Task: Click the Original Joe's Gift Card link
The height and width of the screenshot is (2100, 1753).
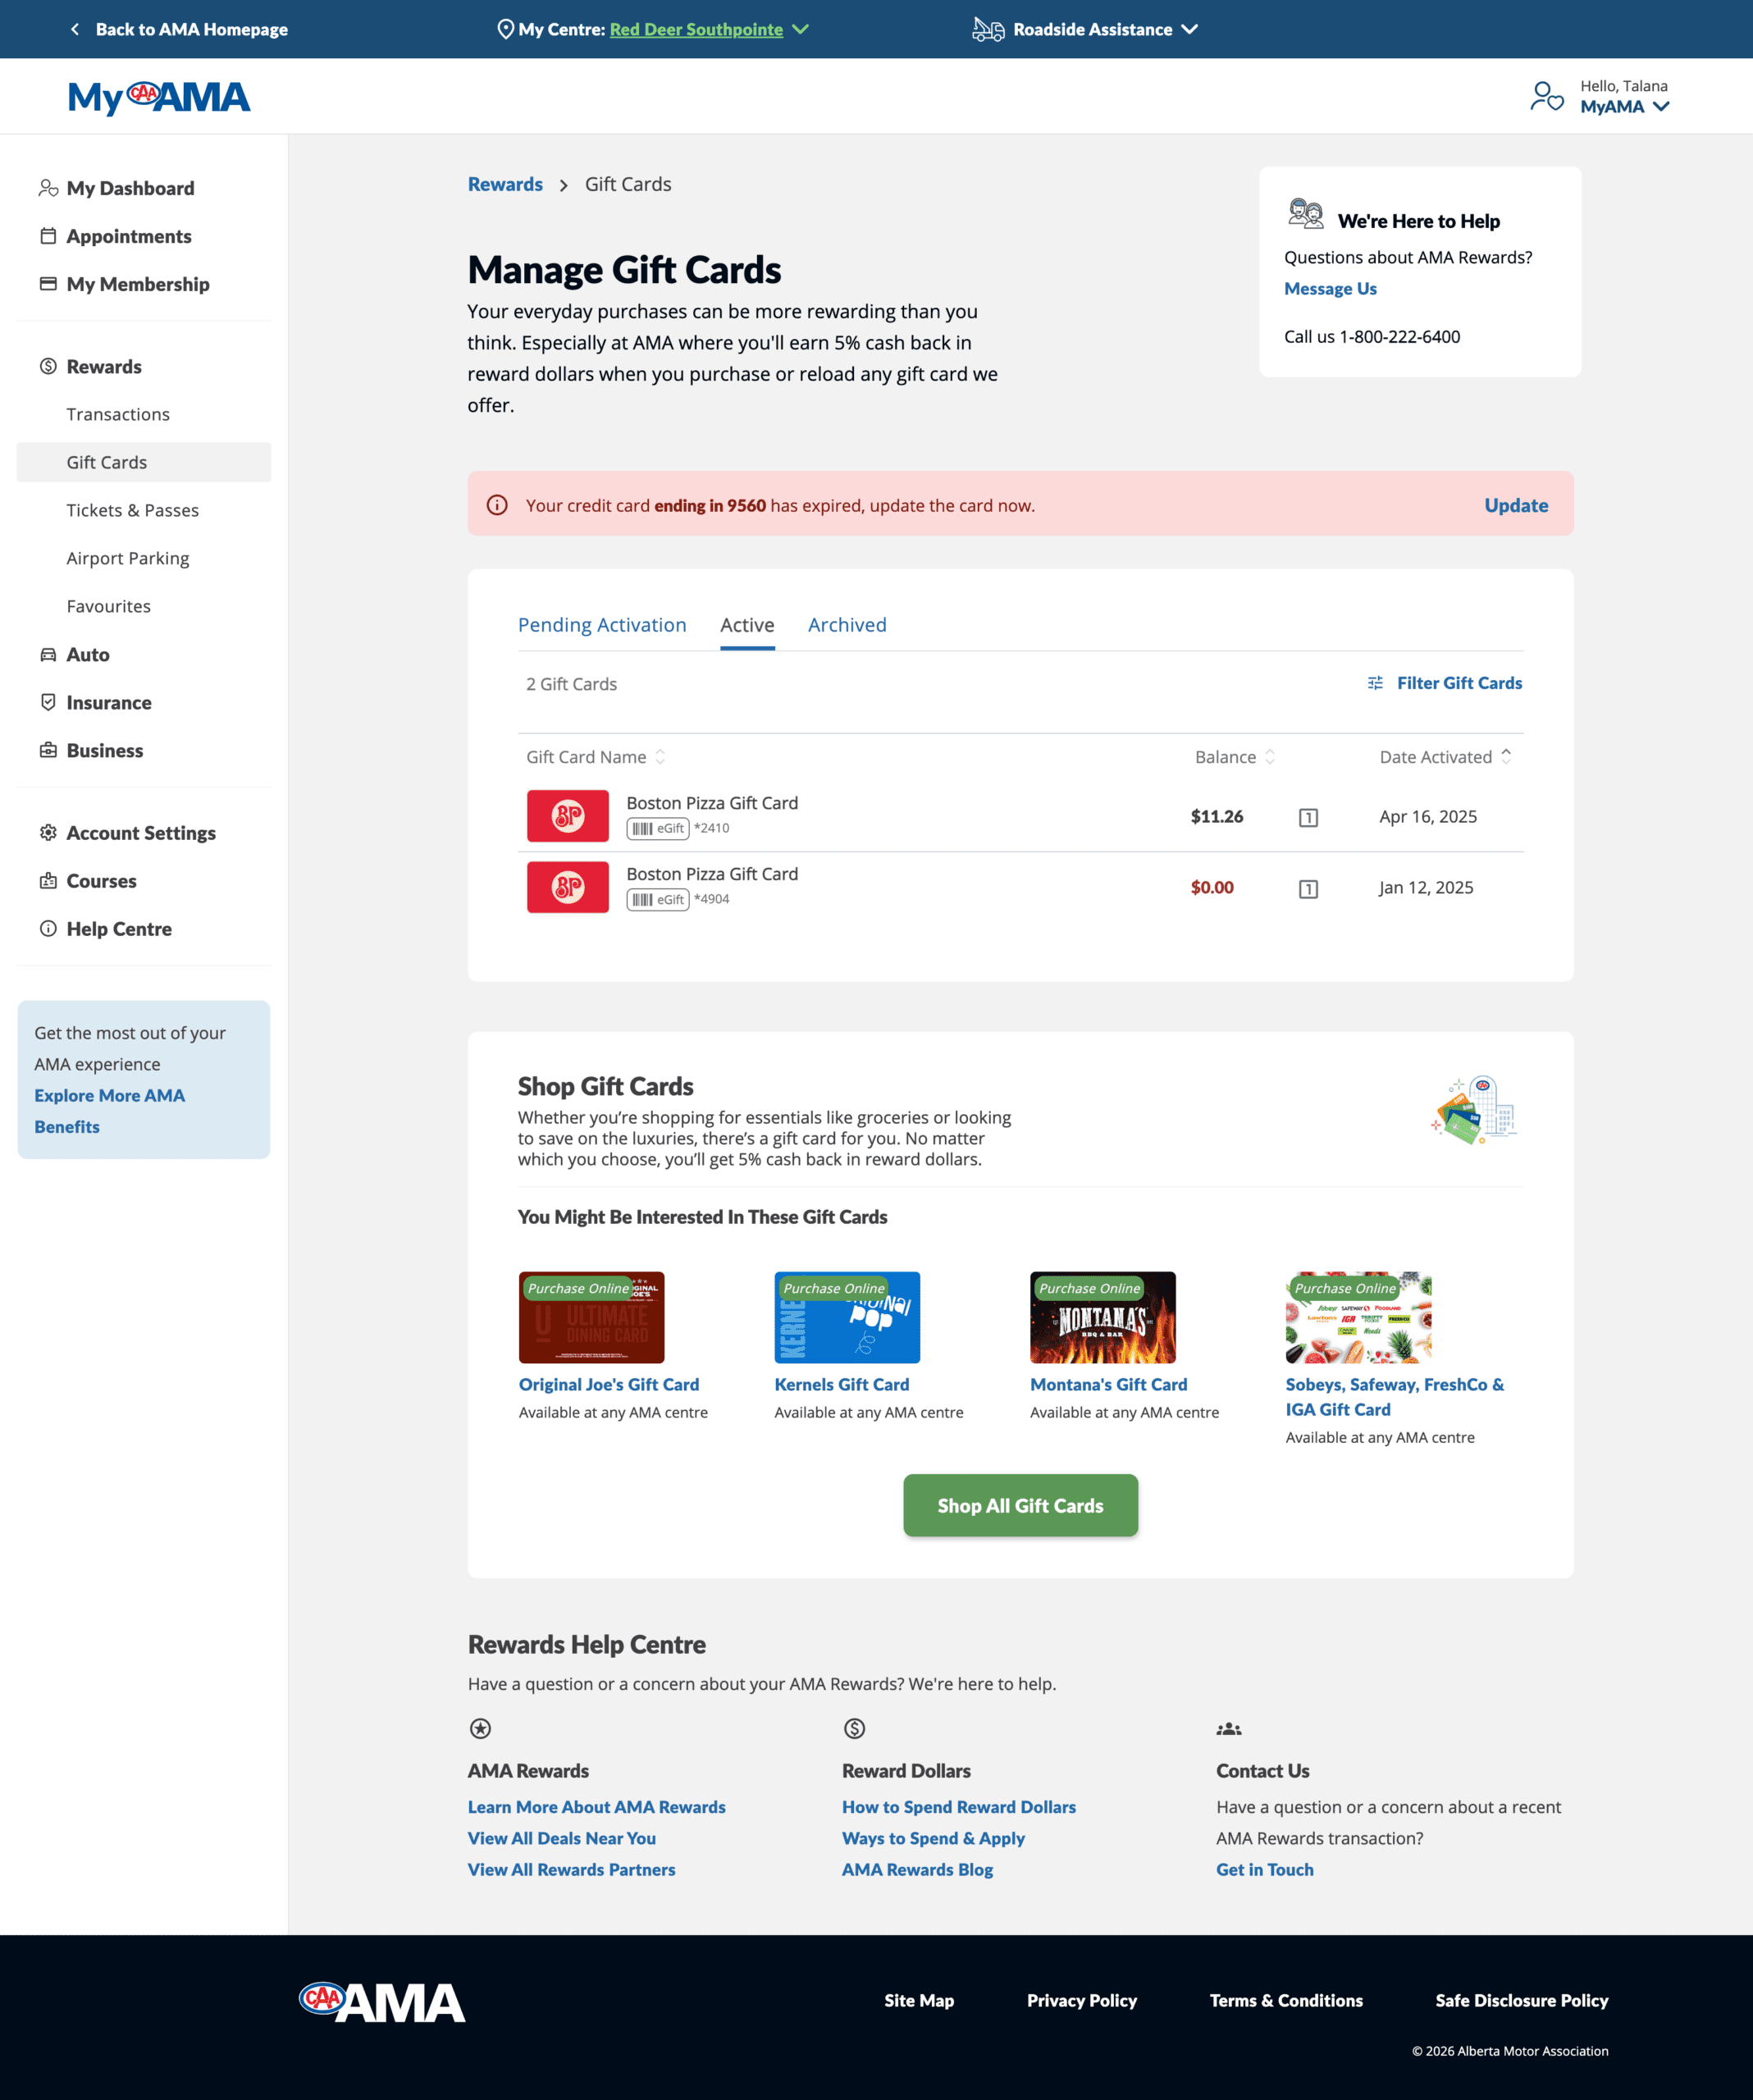Action: tap(609, 1384)
